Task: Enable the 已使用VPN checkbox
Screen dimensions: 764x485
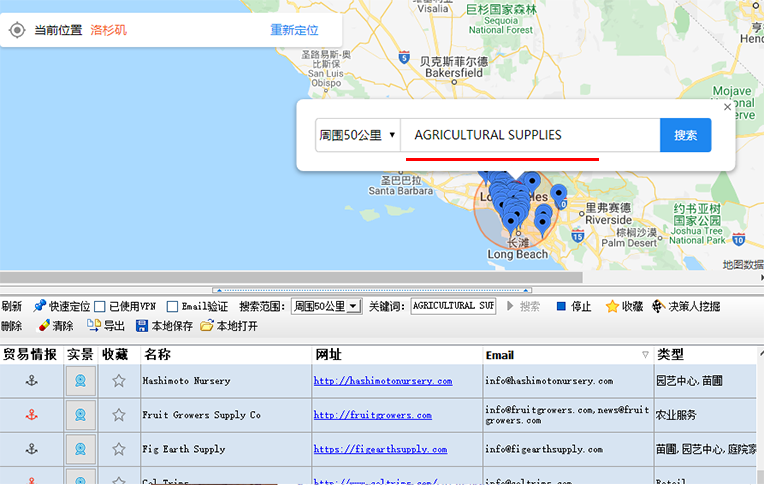Action: pyautogui.click(x=100, y=306)
